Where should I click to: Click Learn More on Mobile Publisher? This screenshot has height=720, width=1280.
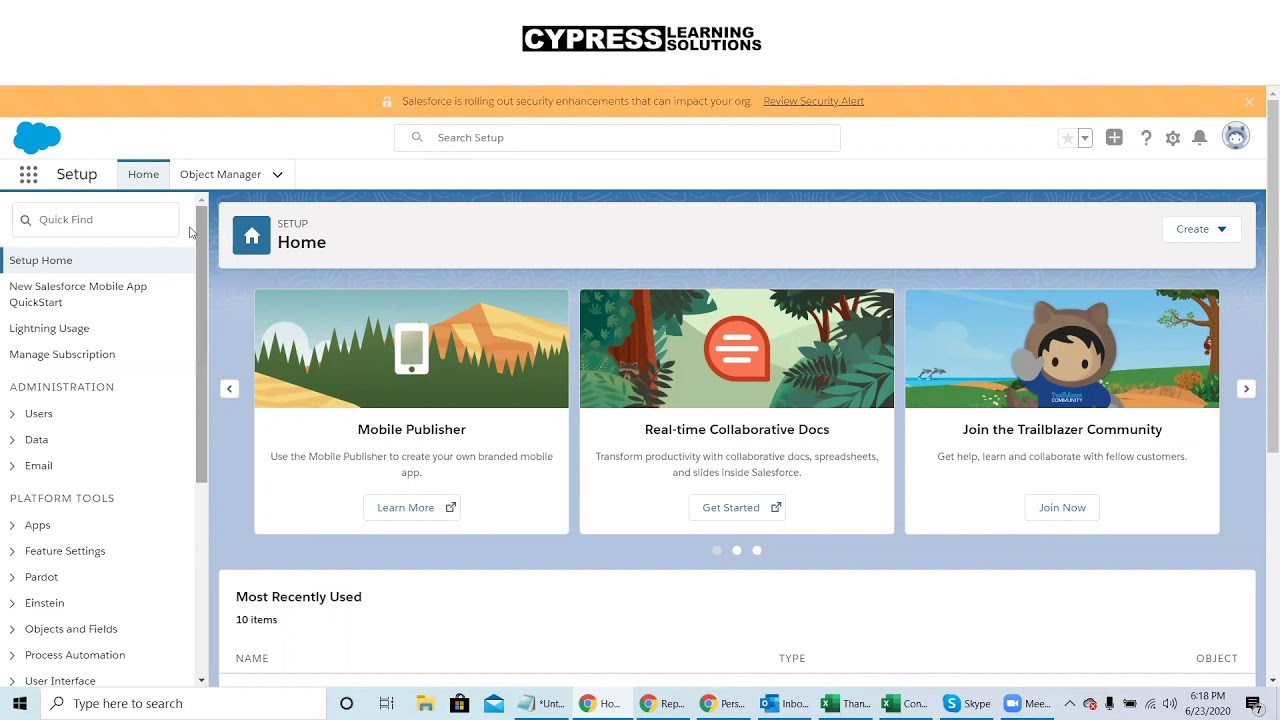tap(412, 508)
